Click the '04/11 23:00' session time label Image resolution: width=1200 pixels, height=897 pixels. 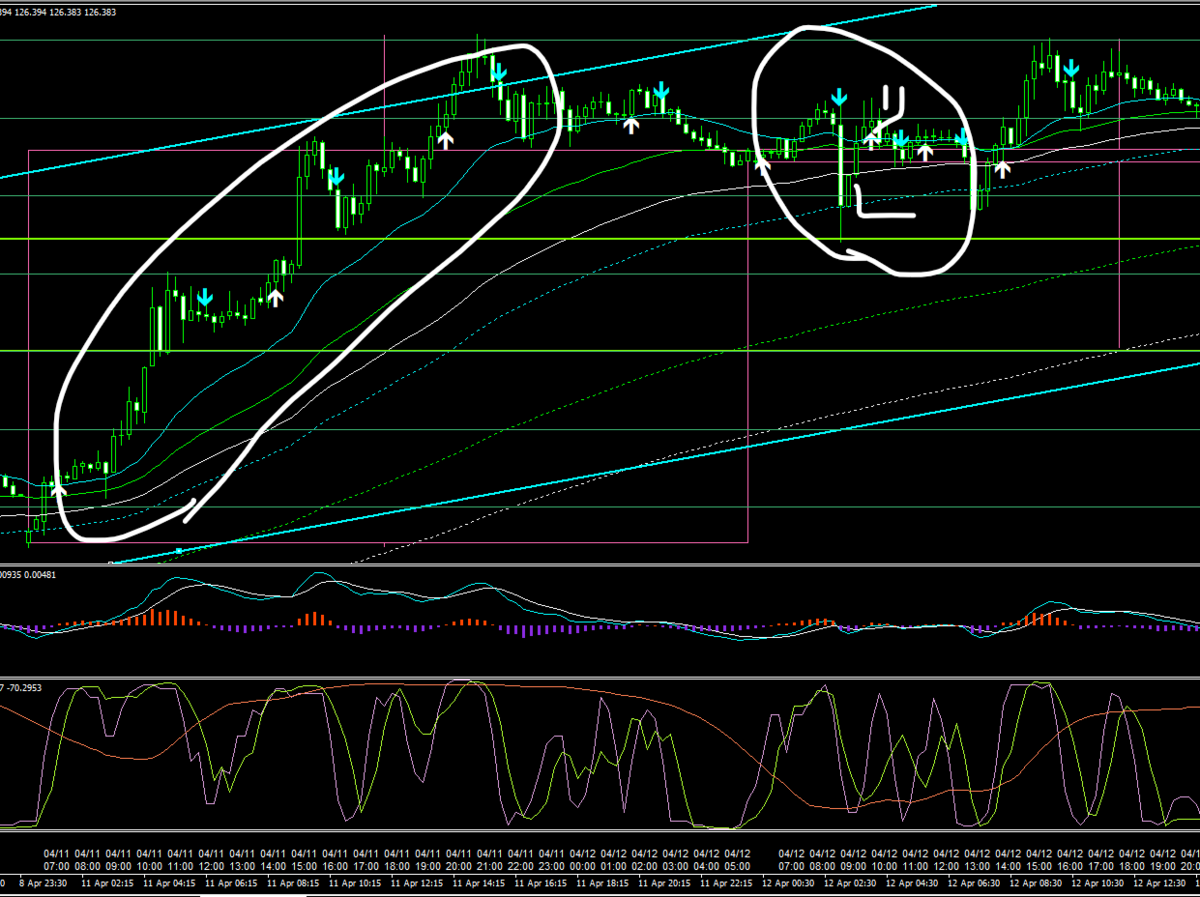coord(552,858)
